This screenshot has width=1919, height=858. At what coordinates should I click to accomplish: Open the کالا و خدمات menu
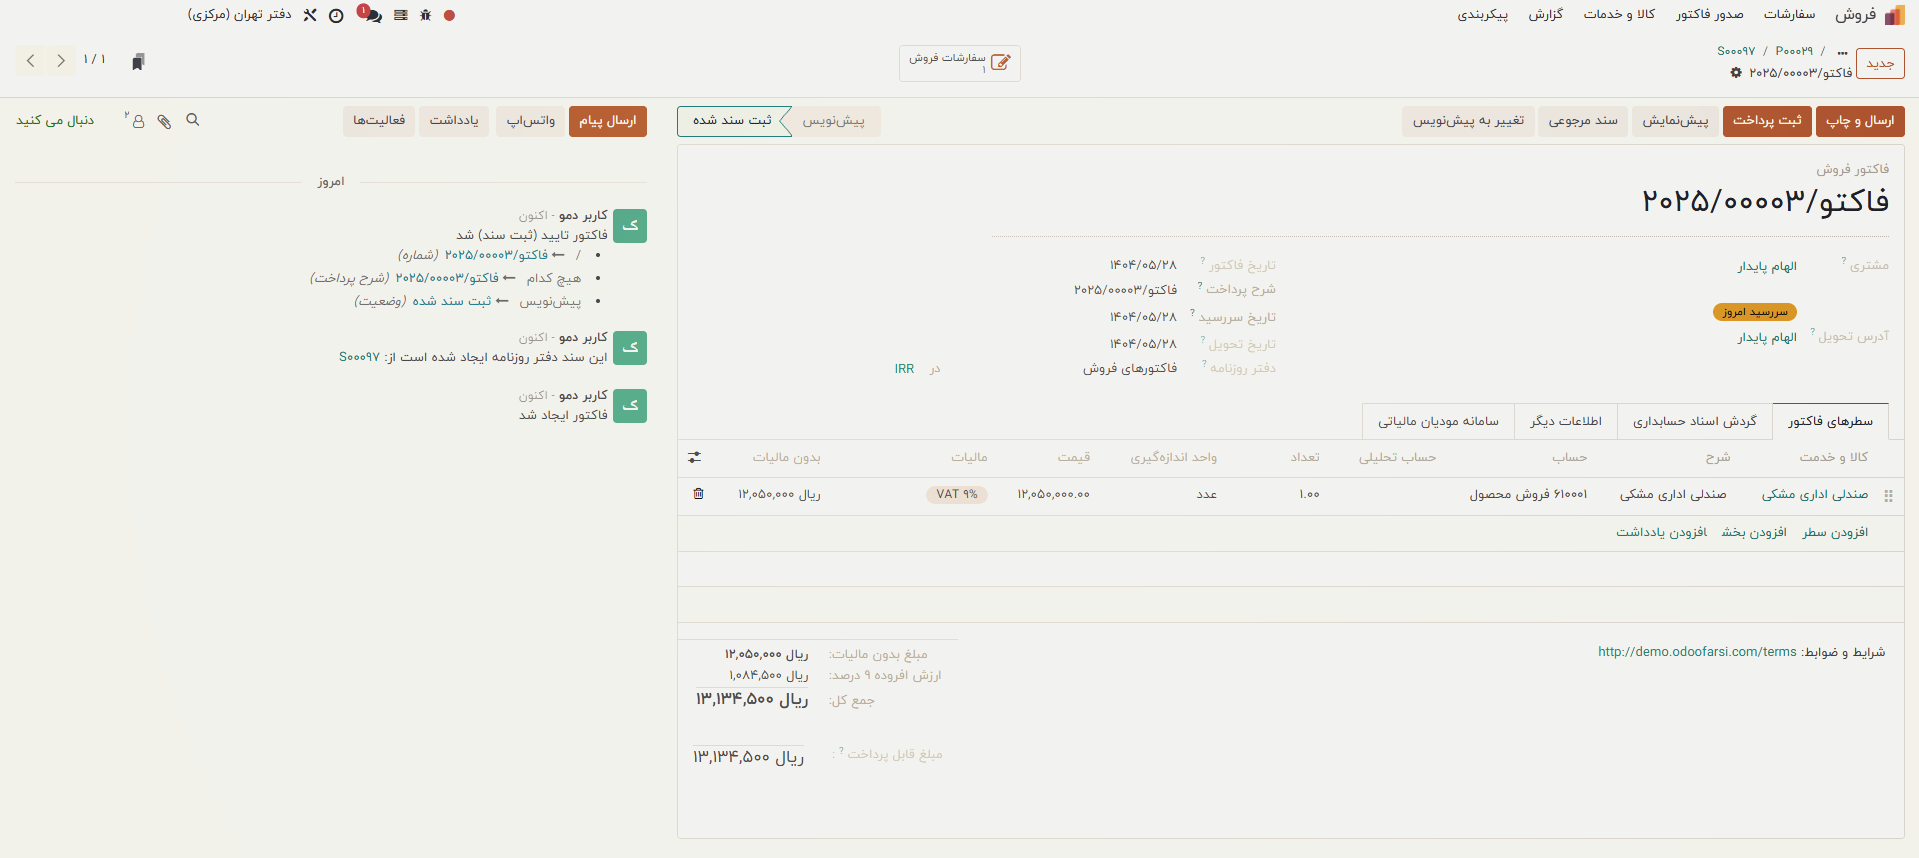click(1619, 14)
